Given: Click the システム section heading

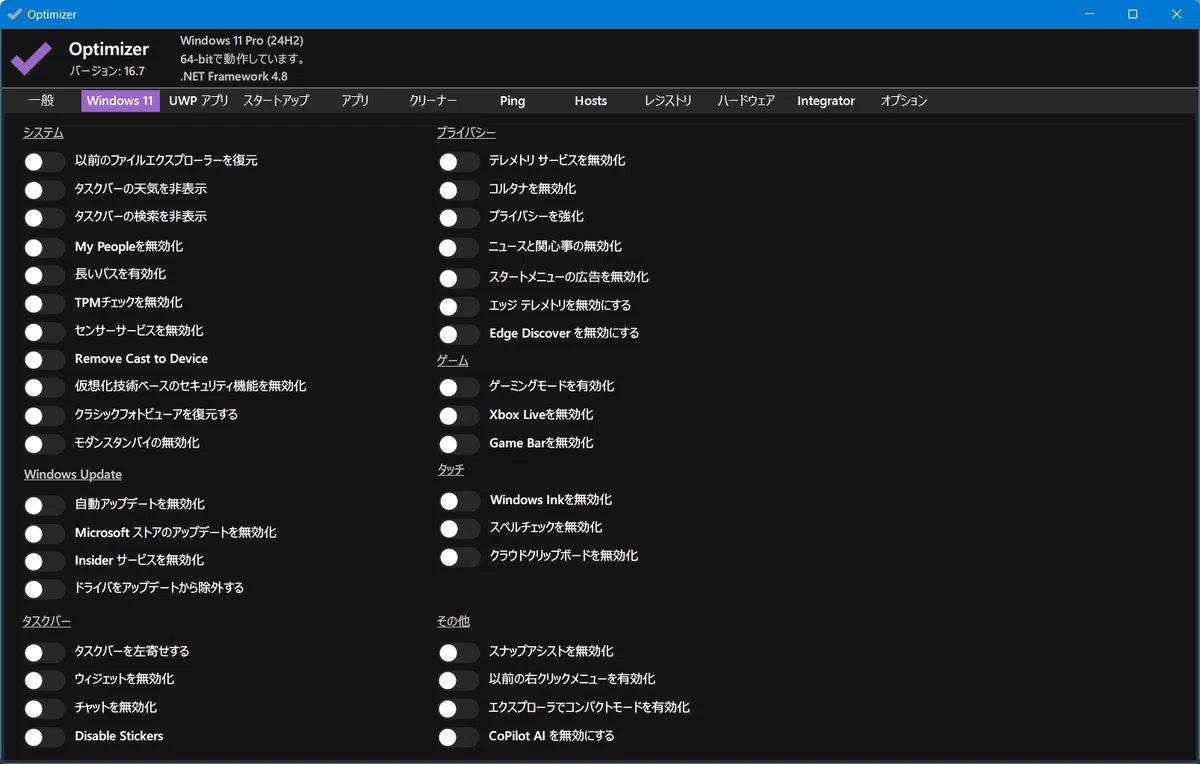Looking at the screenshot, I should coord(43,133).
